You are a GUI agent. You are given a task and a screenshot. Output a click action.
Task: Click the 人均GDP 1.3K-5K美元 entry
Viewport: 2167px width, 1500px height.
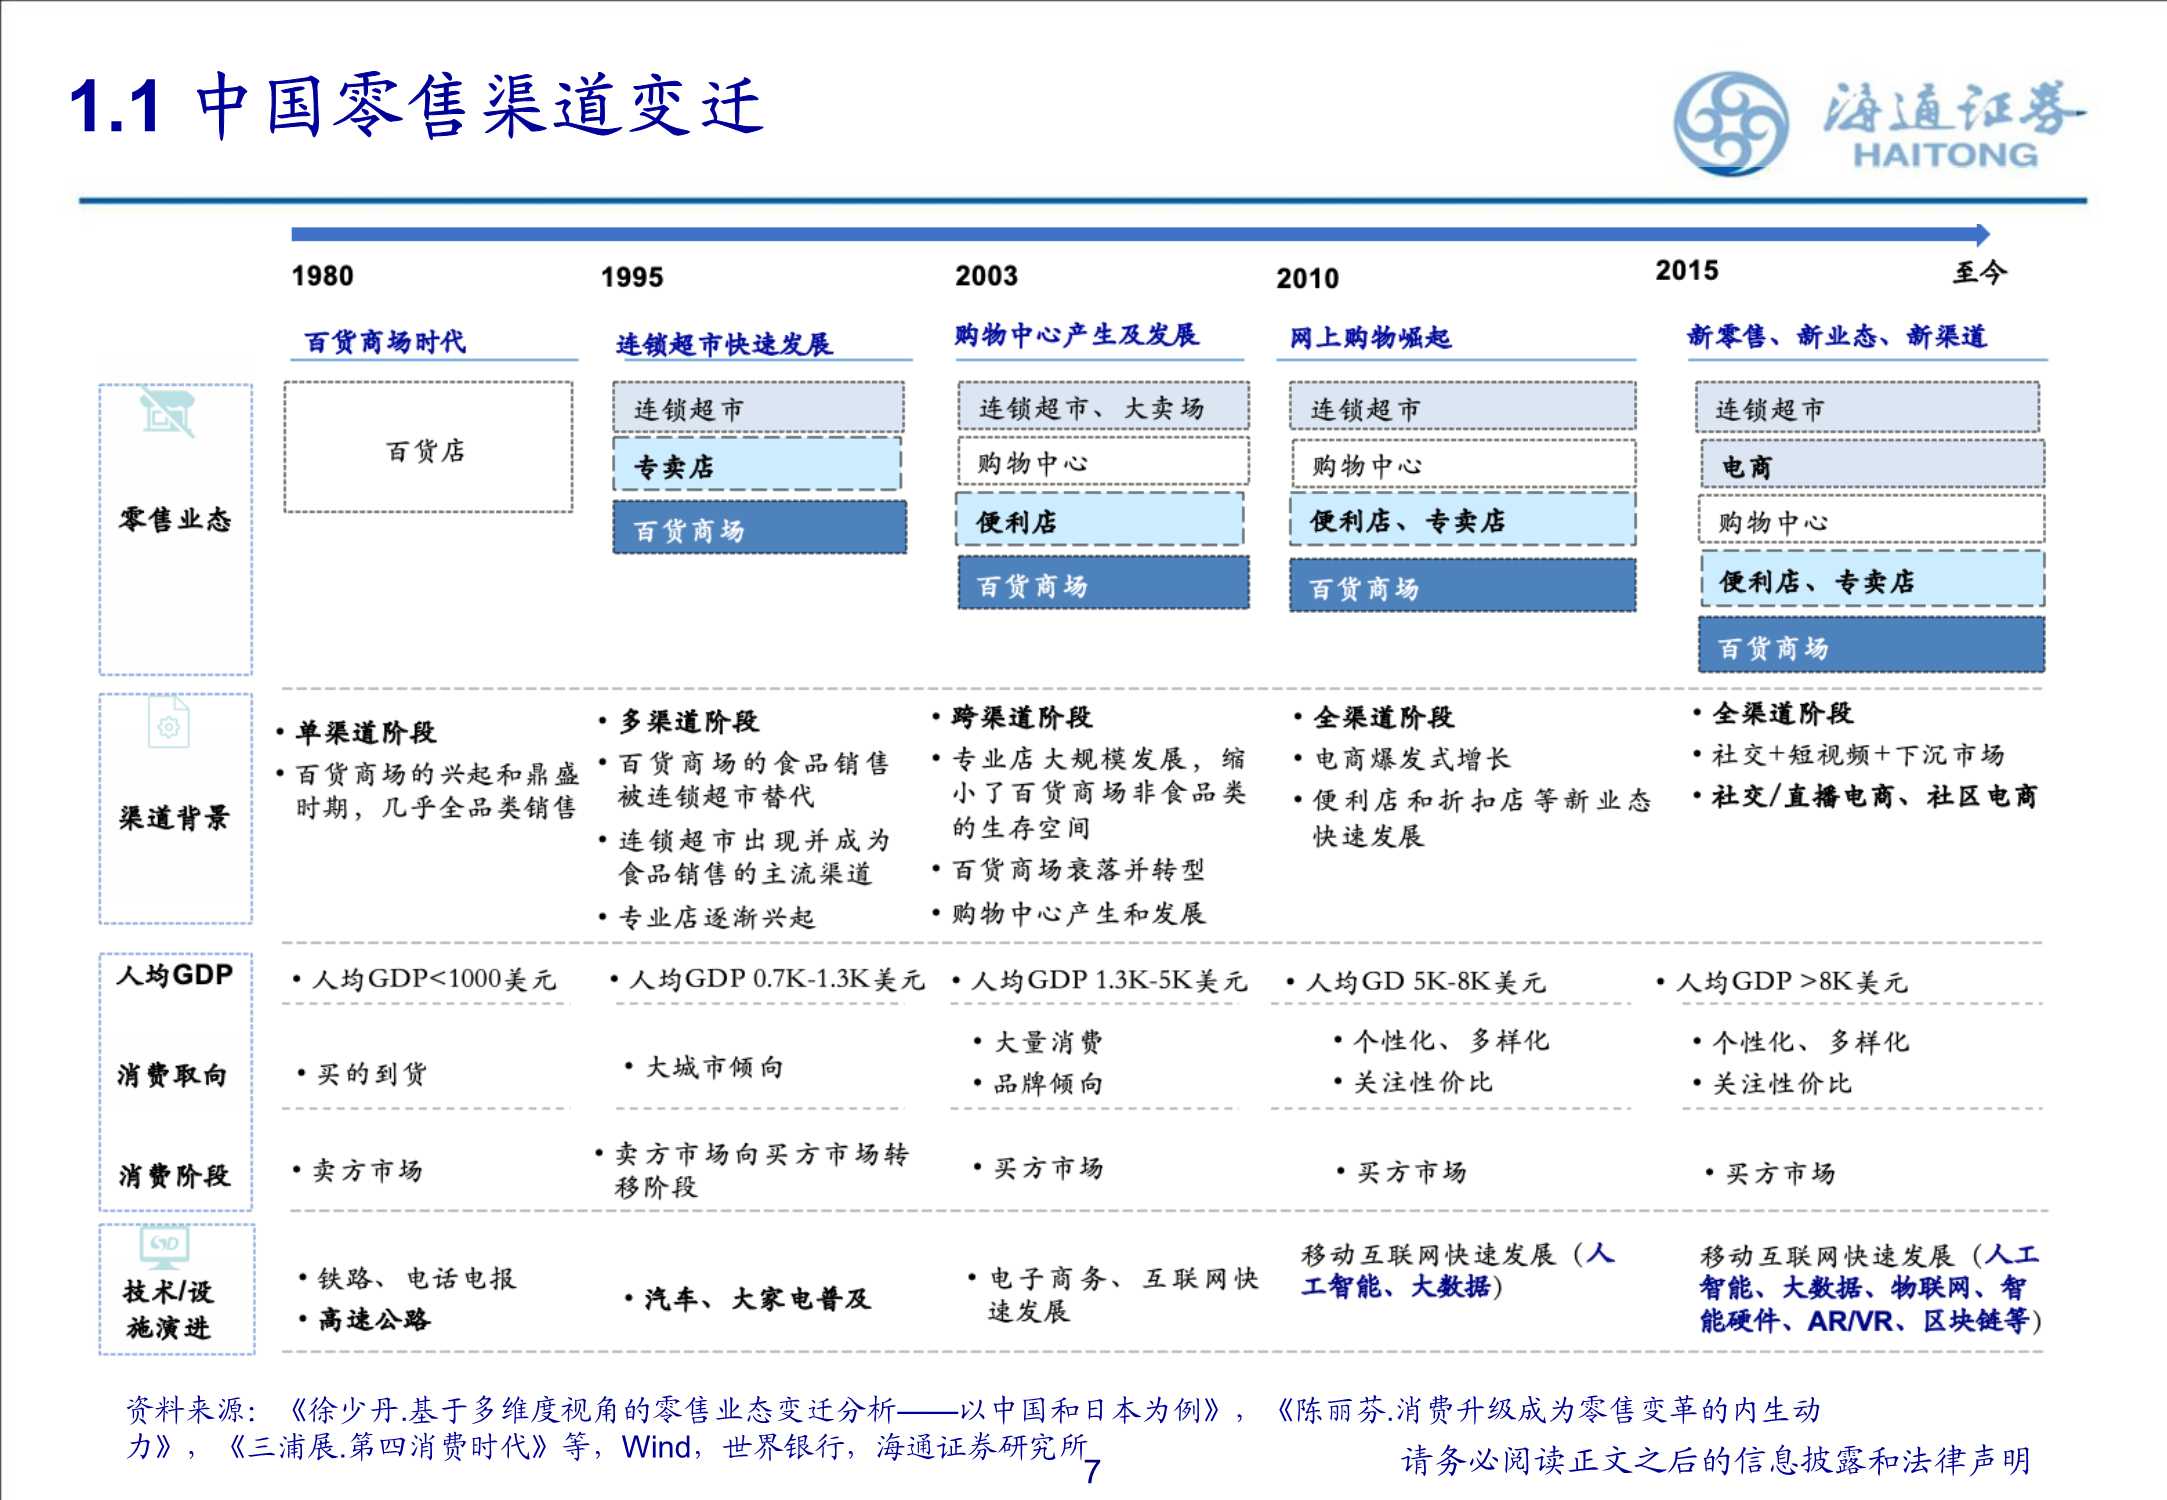[1099, 980]
